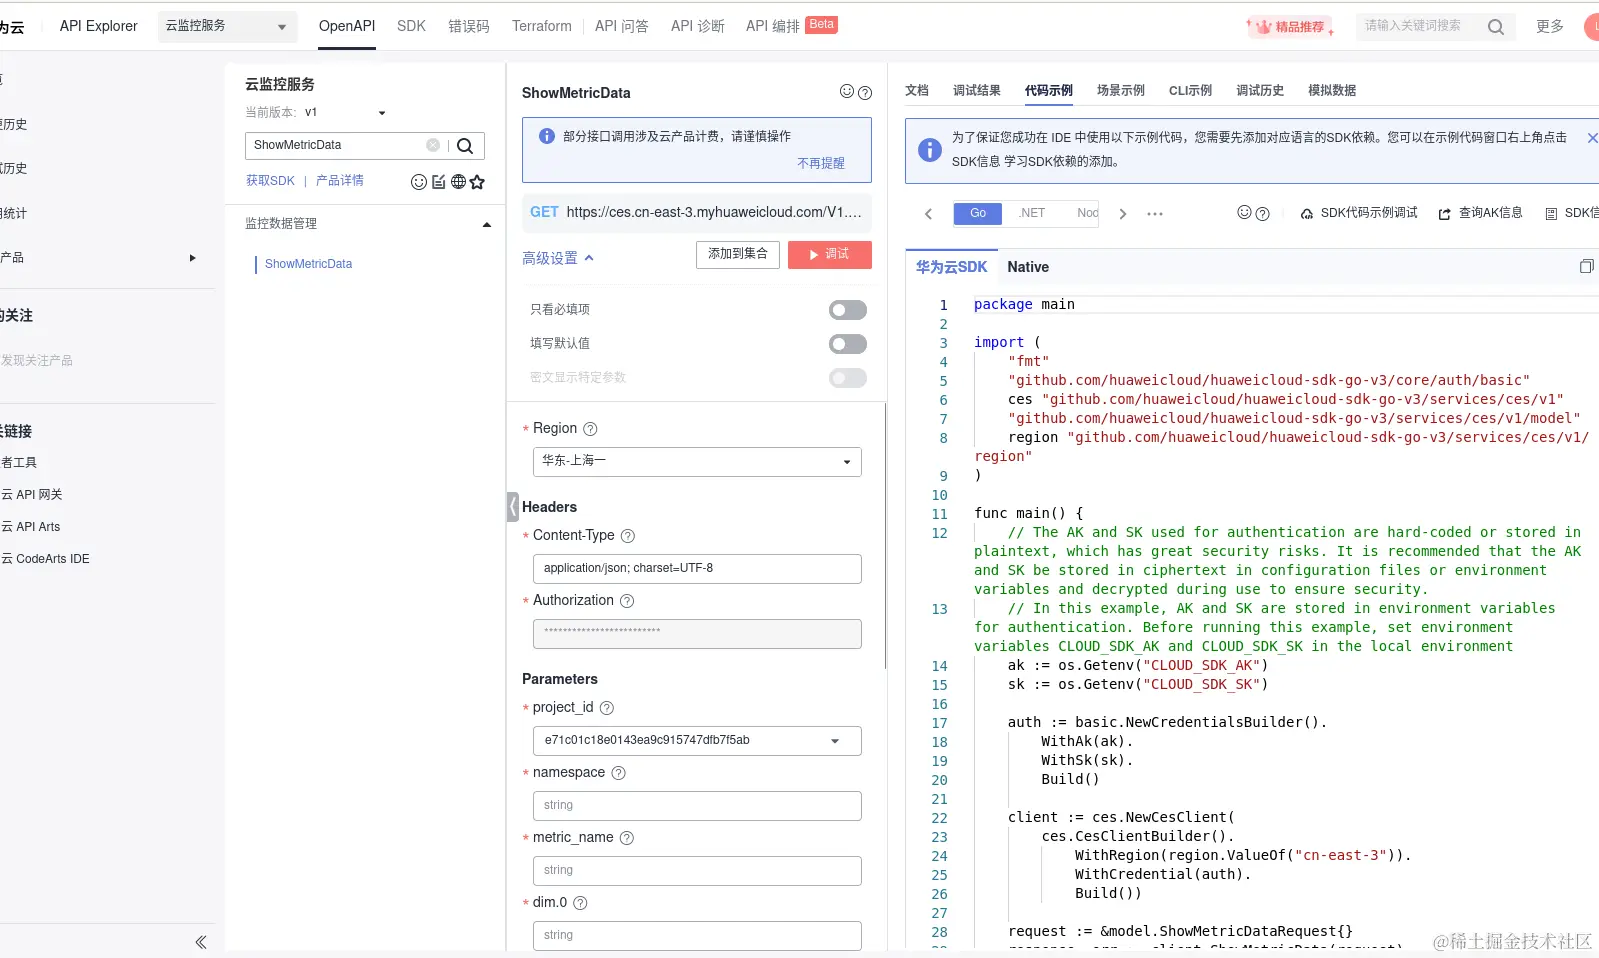The width and height of the screenshot is (1599, 958).
Task: Clear the ShowMetricData search field
Action: pyautogui.click(x=433, y=145)
